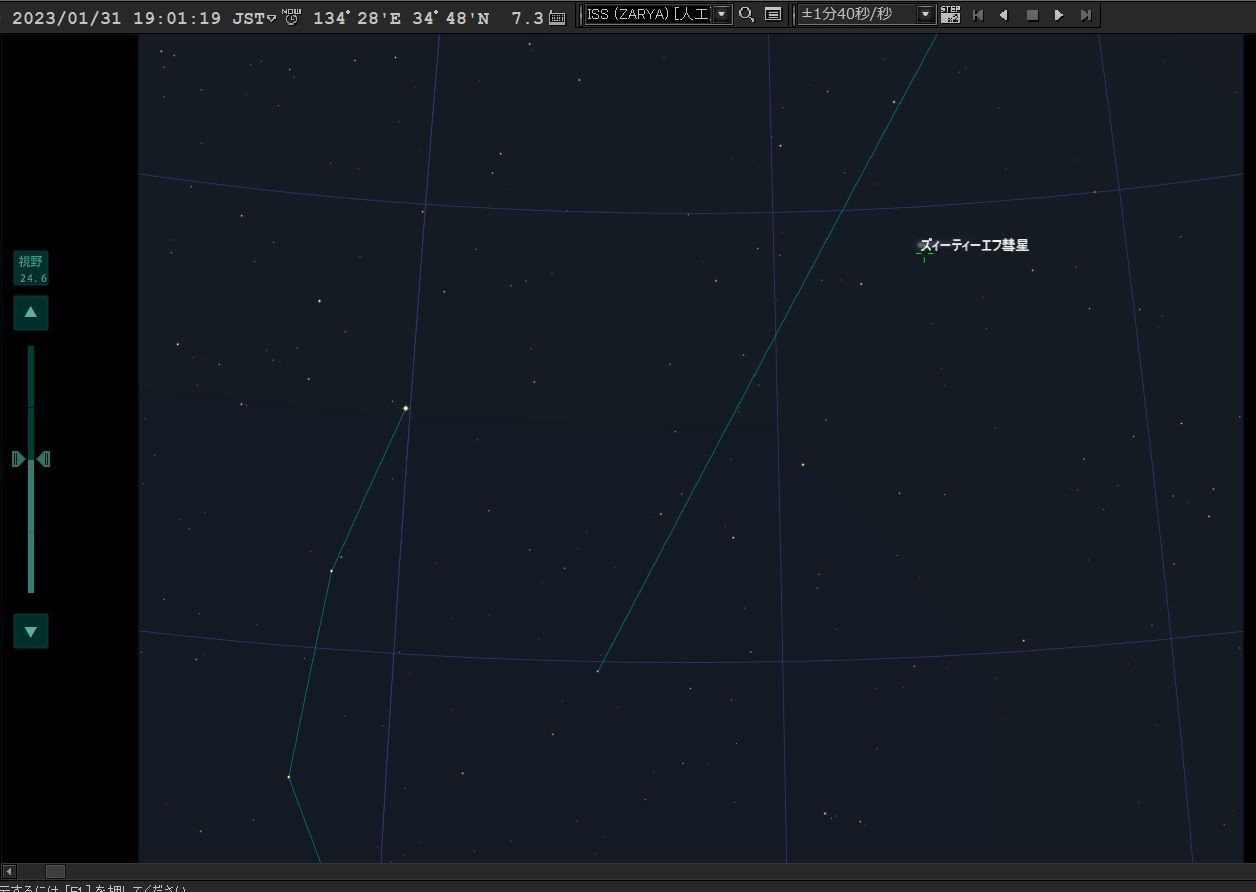Toggle the STEP mode icon
The width and height of the screenshot is (1256, 892).
950,15
